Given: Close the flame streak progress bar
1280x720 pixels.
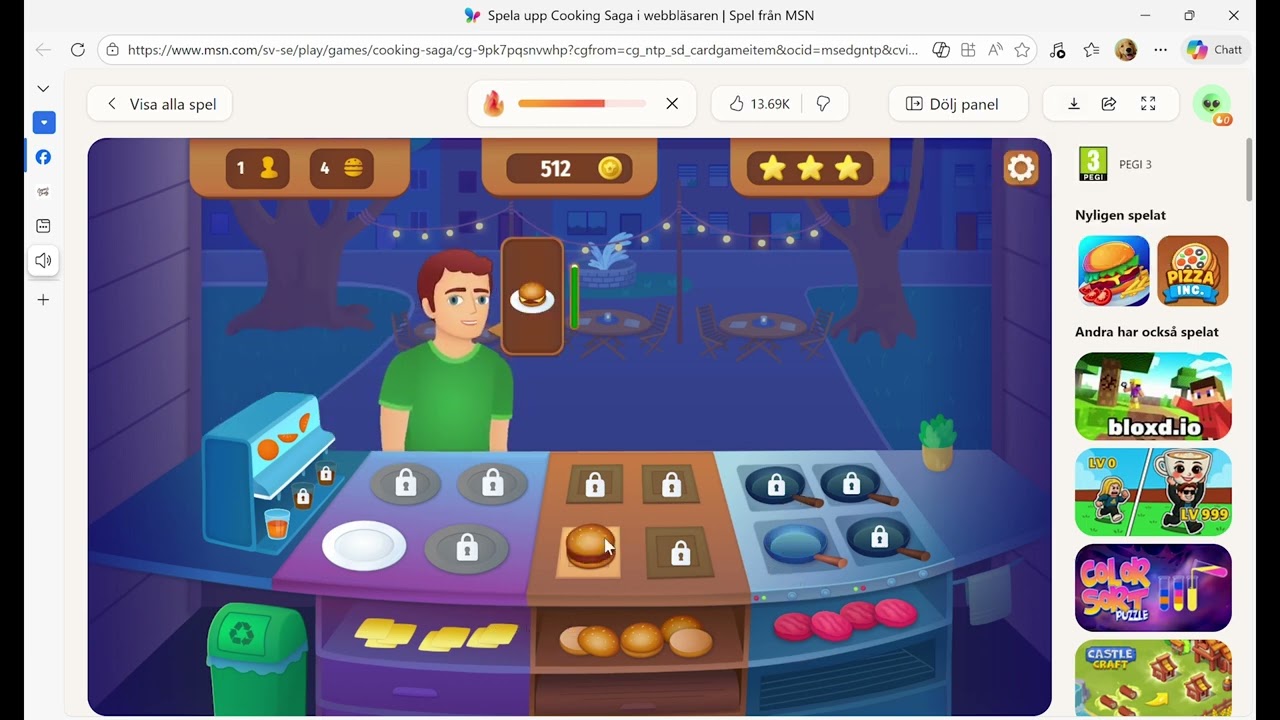Looking at the screenshot, I should [x=672, y=104].
